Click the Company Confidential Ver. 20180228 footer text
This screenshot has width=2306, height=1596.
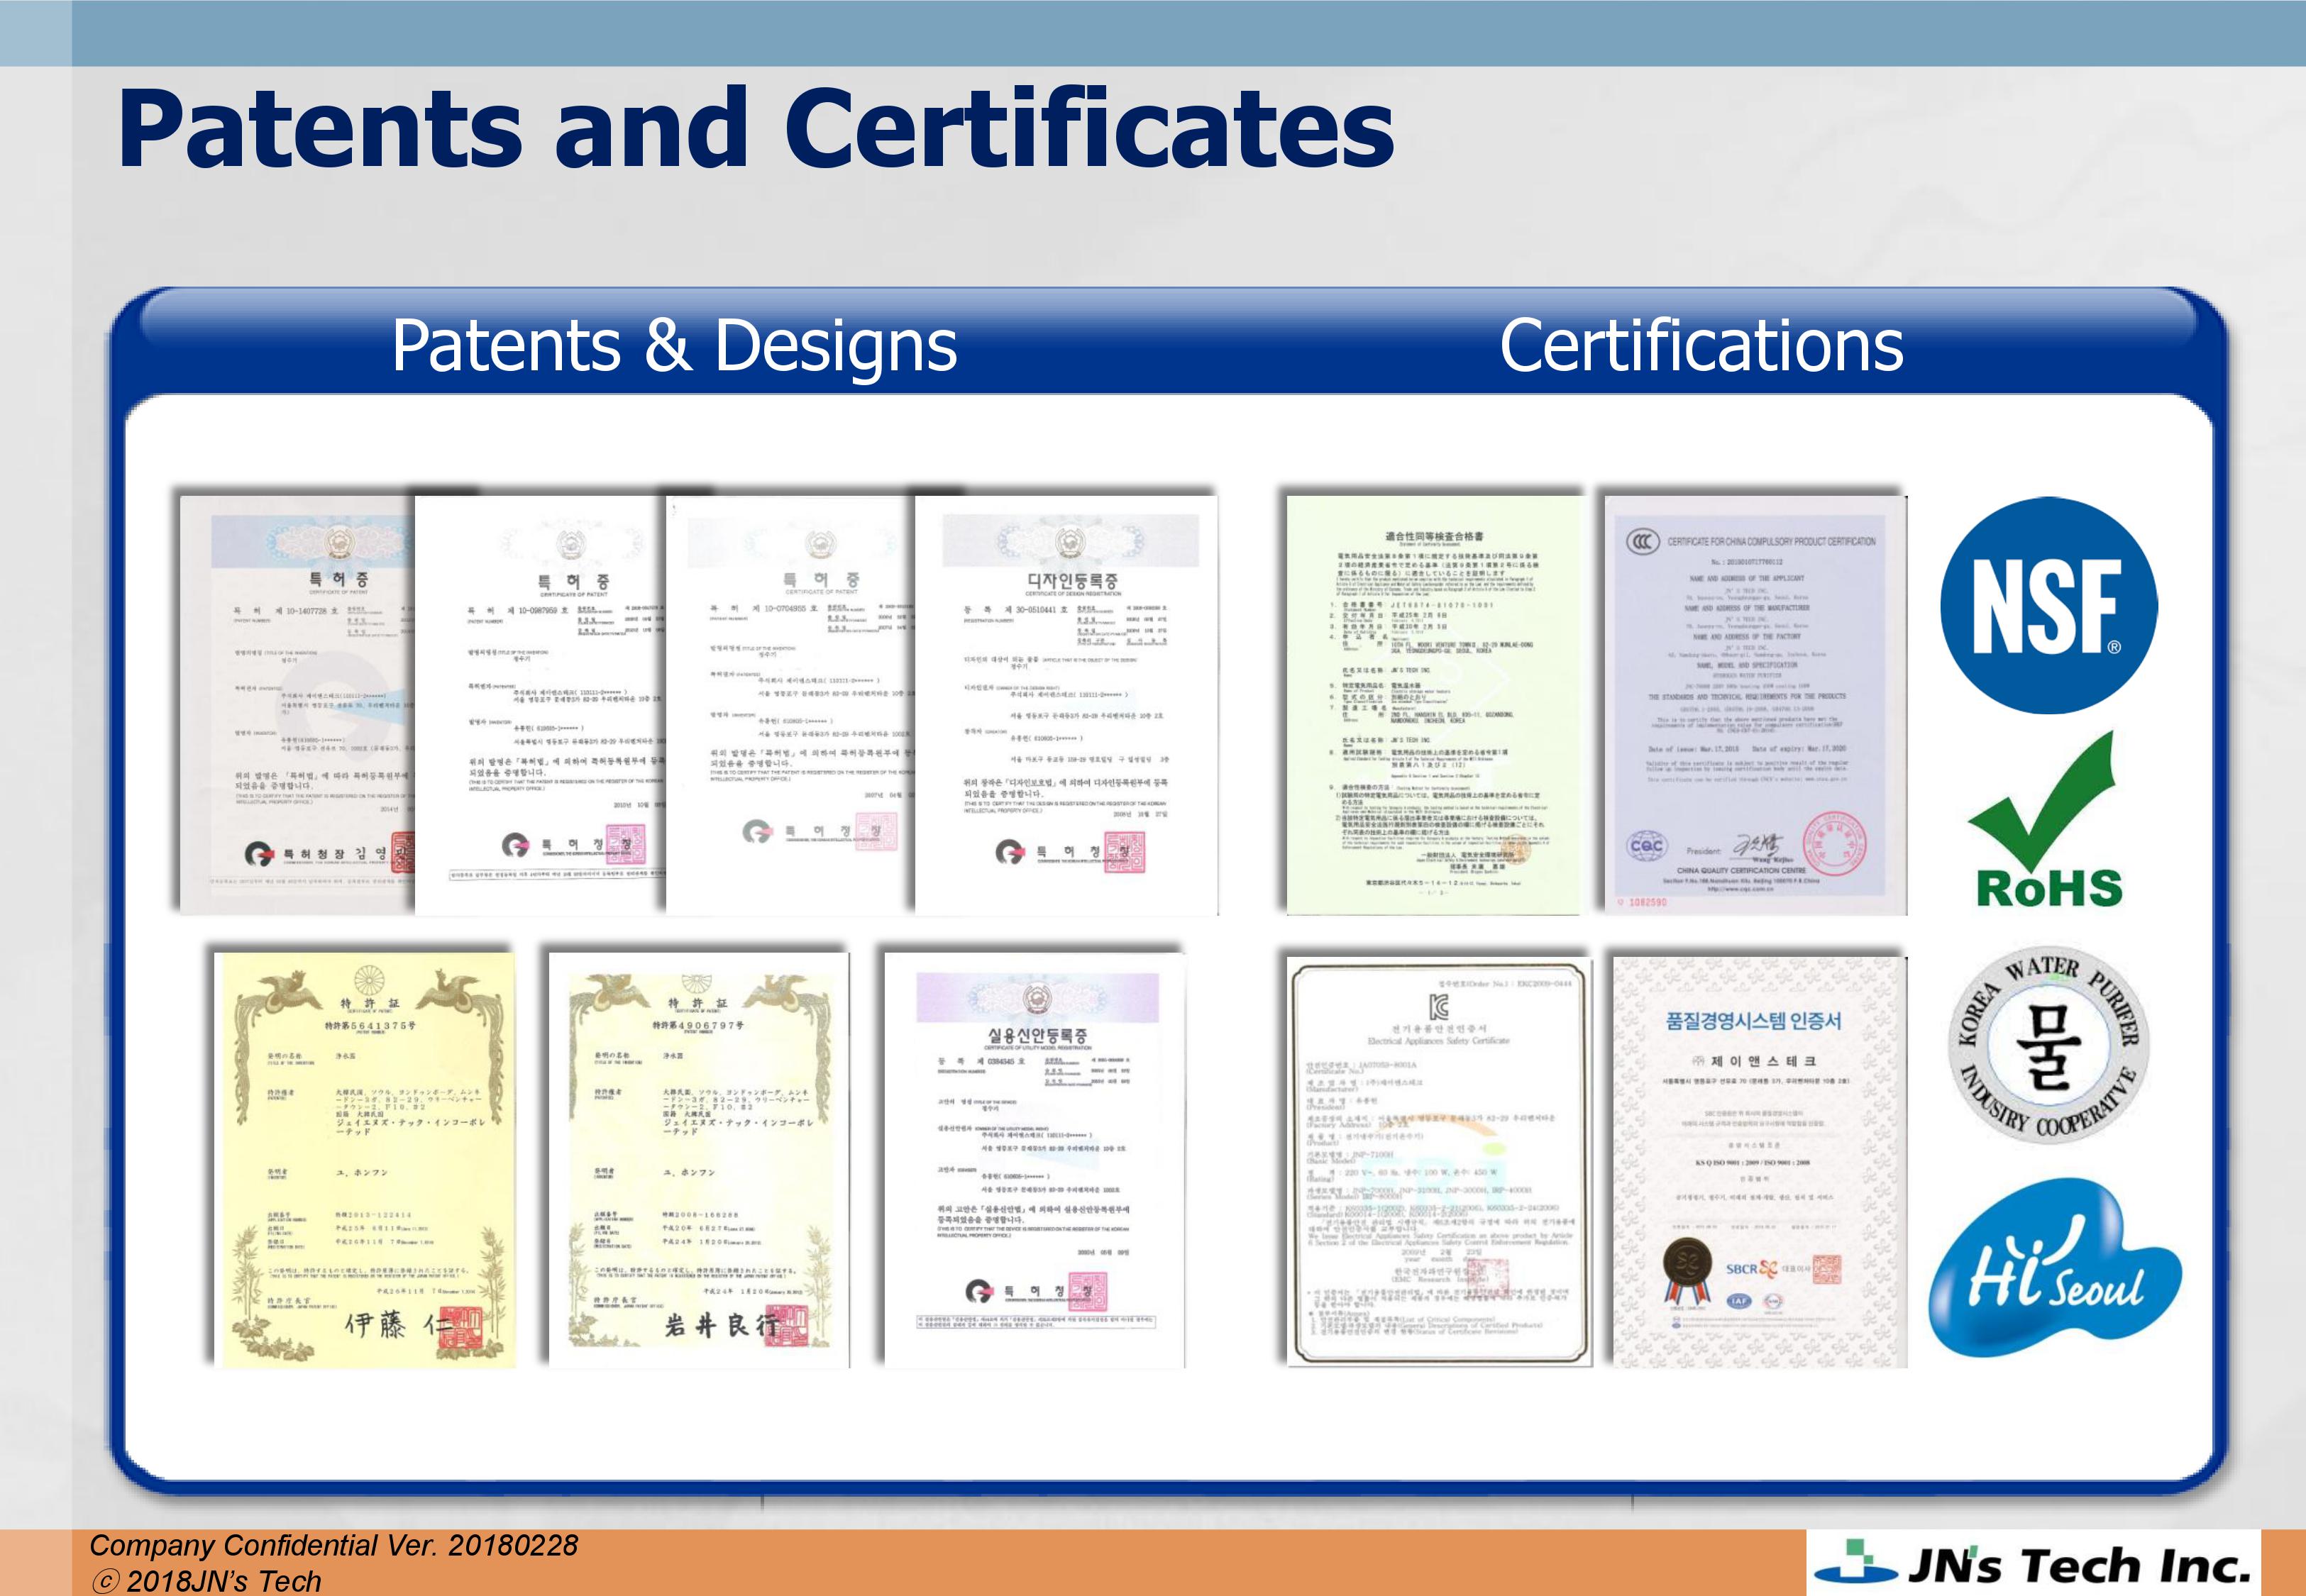pos(333,1545)
